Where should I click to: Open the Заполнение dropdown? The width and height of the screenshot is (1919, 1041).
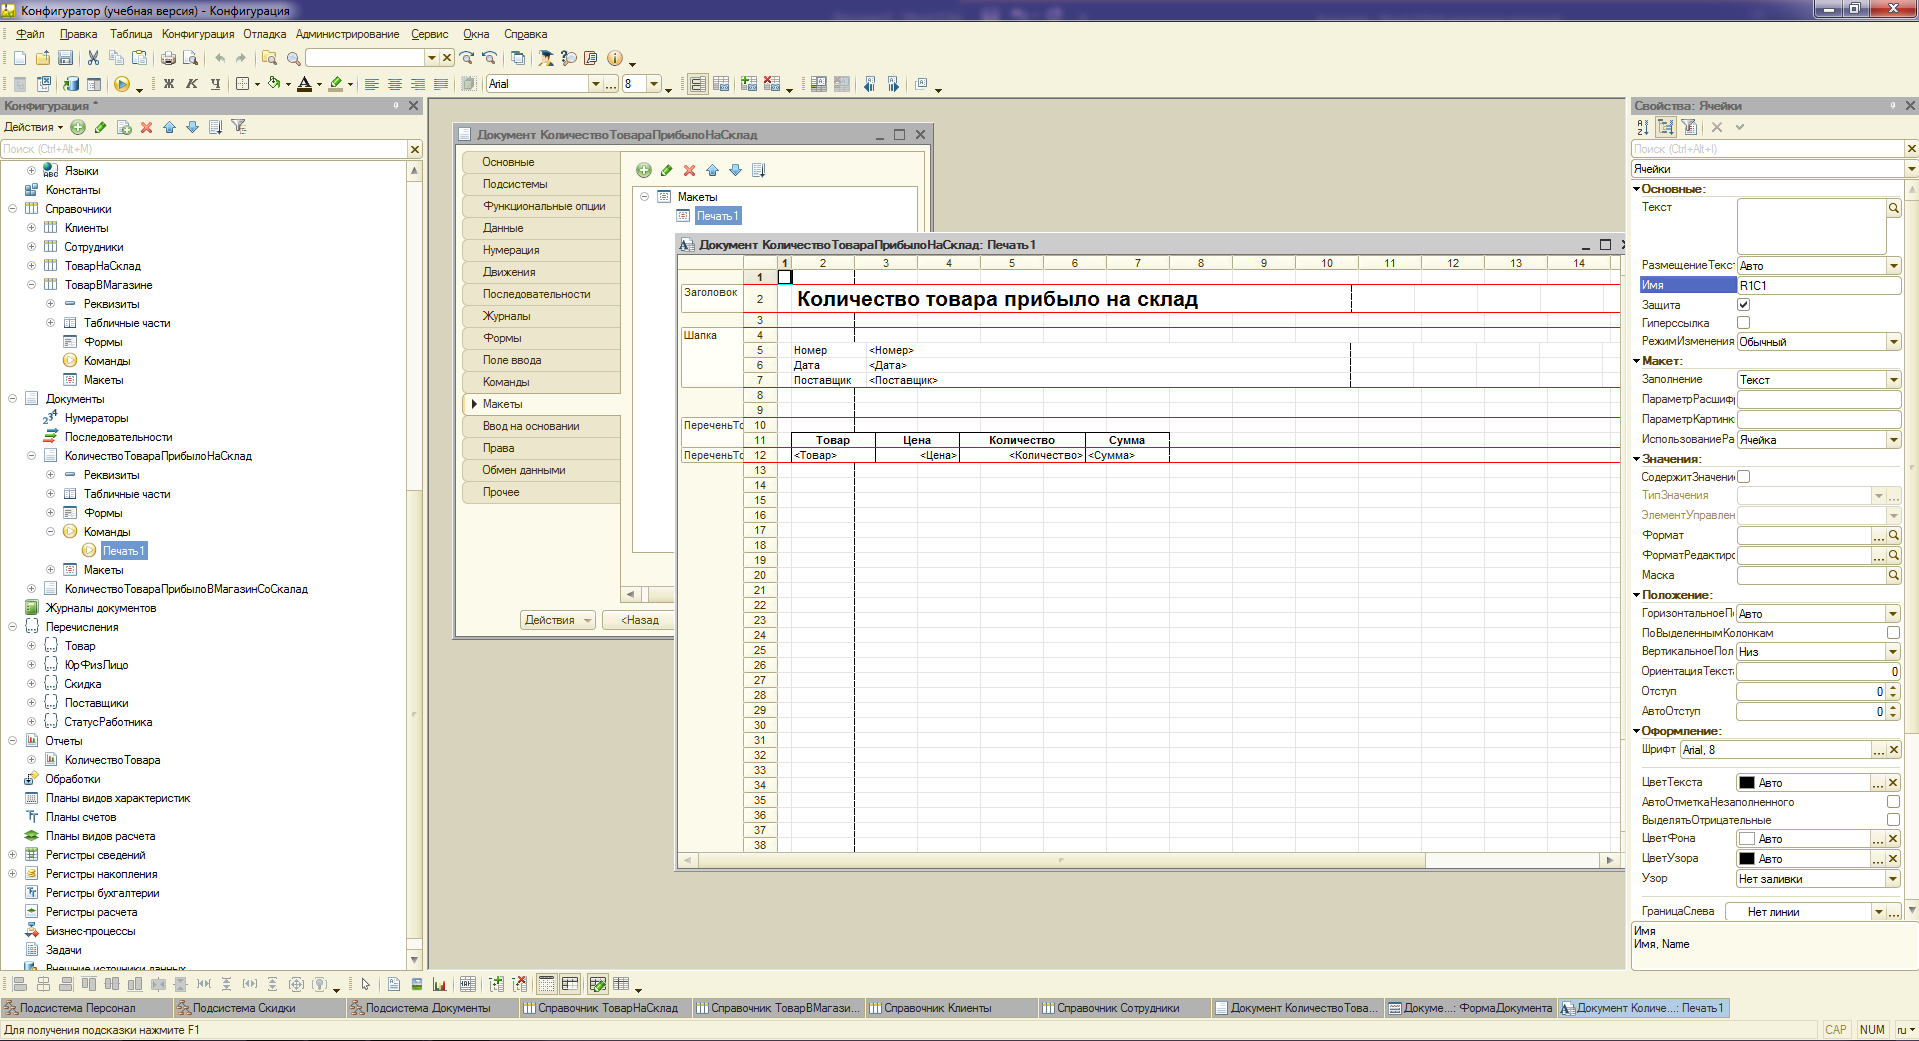(x=1894, y=380)
